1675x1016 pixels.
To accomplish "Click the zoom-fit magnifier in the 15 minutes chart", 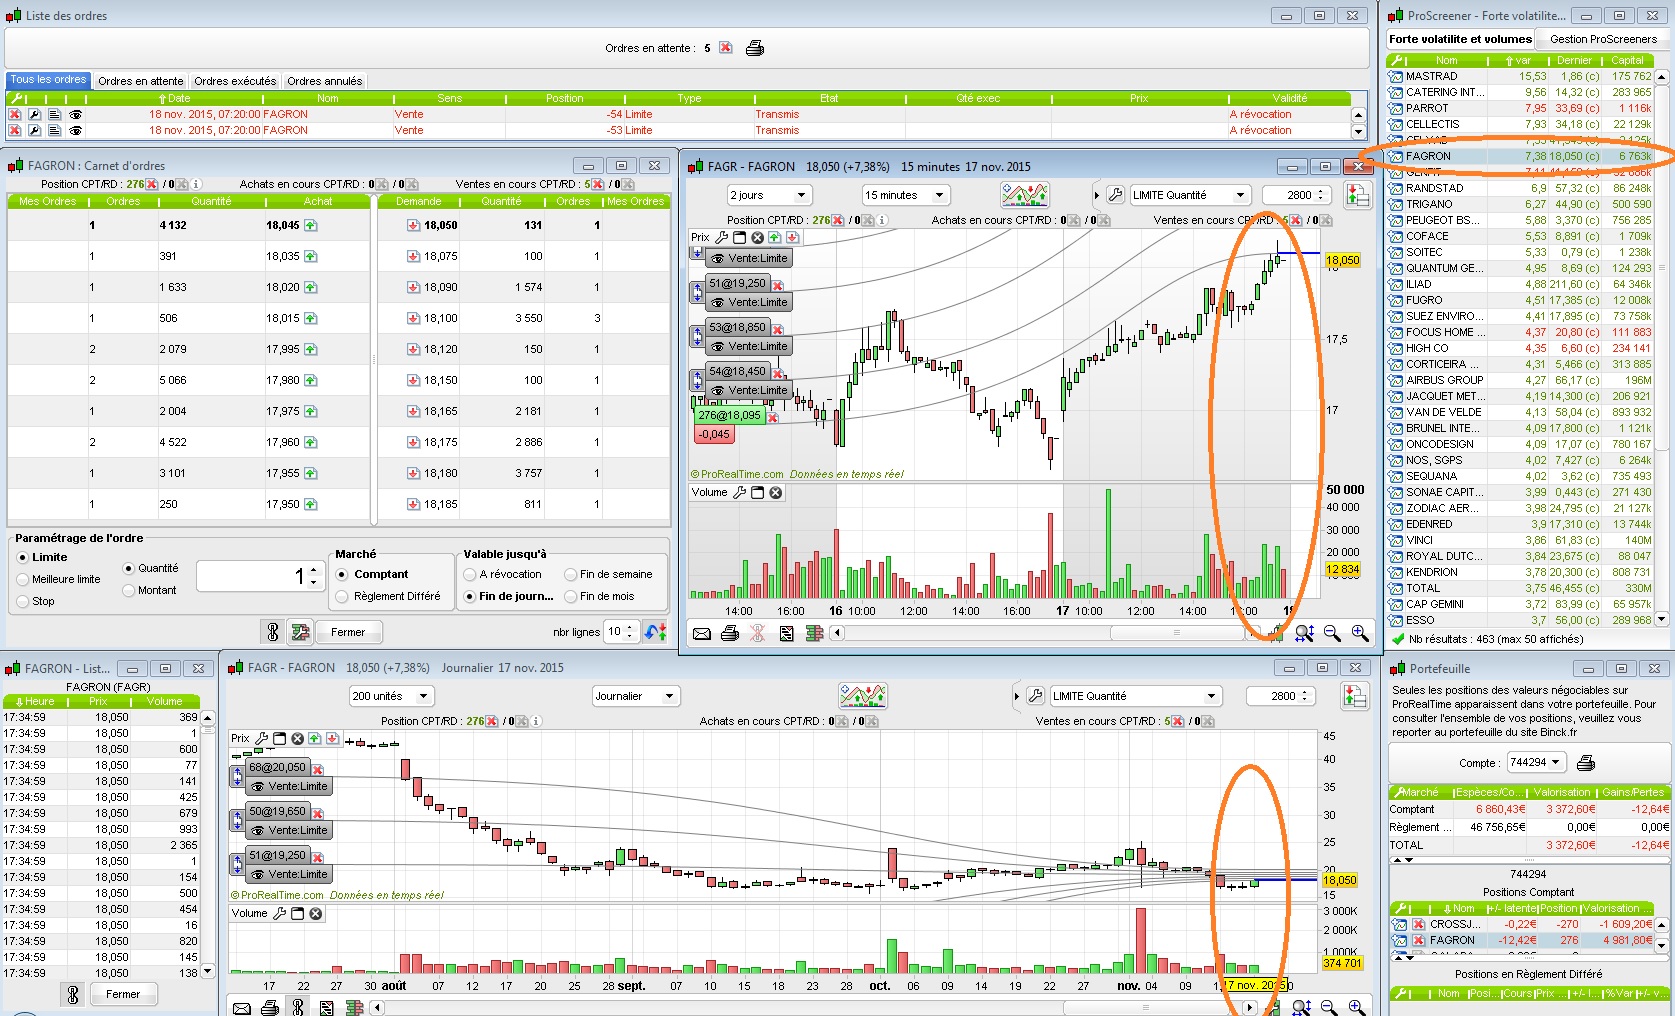I will tap(1304, 633).
